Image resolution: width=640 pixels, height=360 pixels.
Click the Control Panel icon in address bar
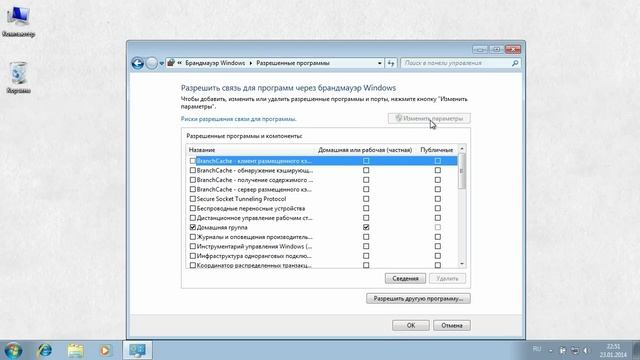point(171,63)
